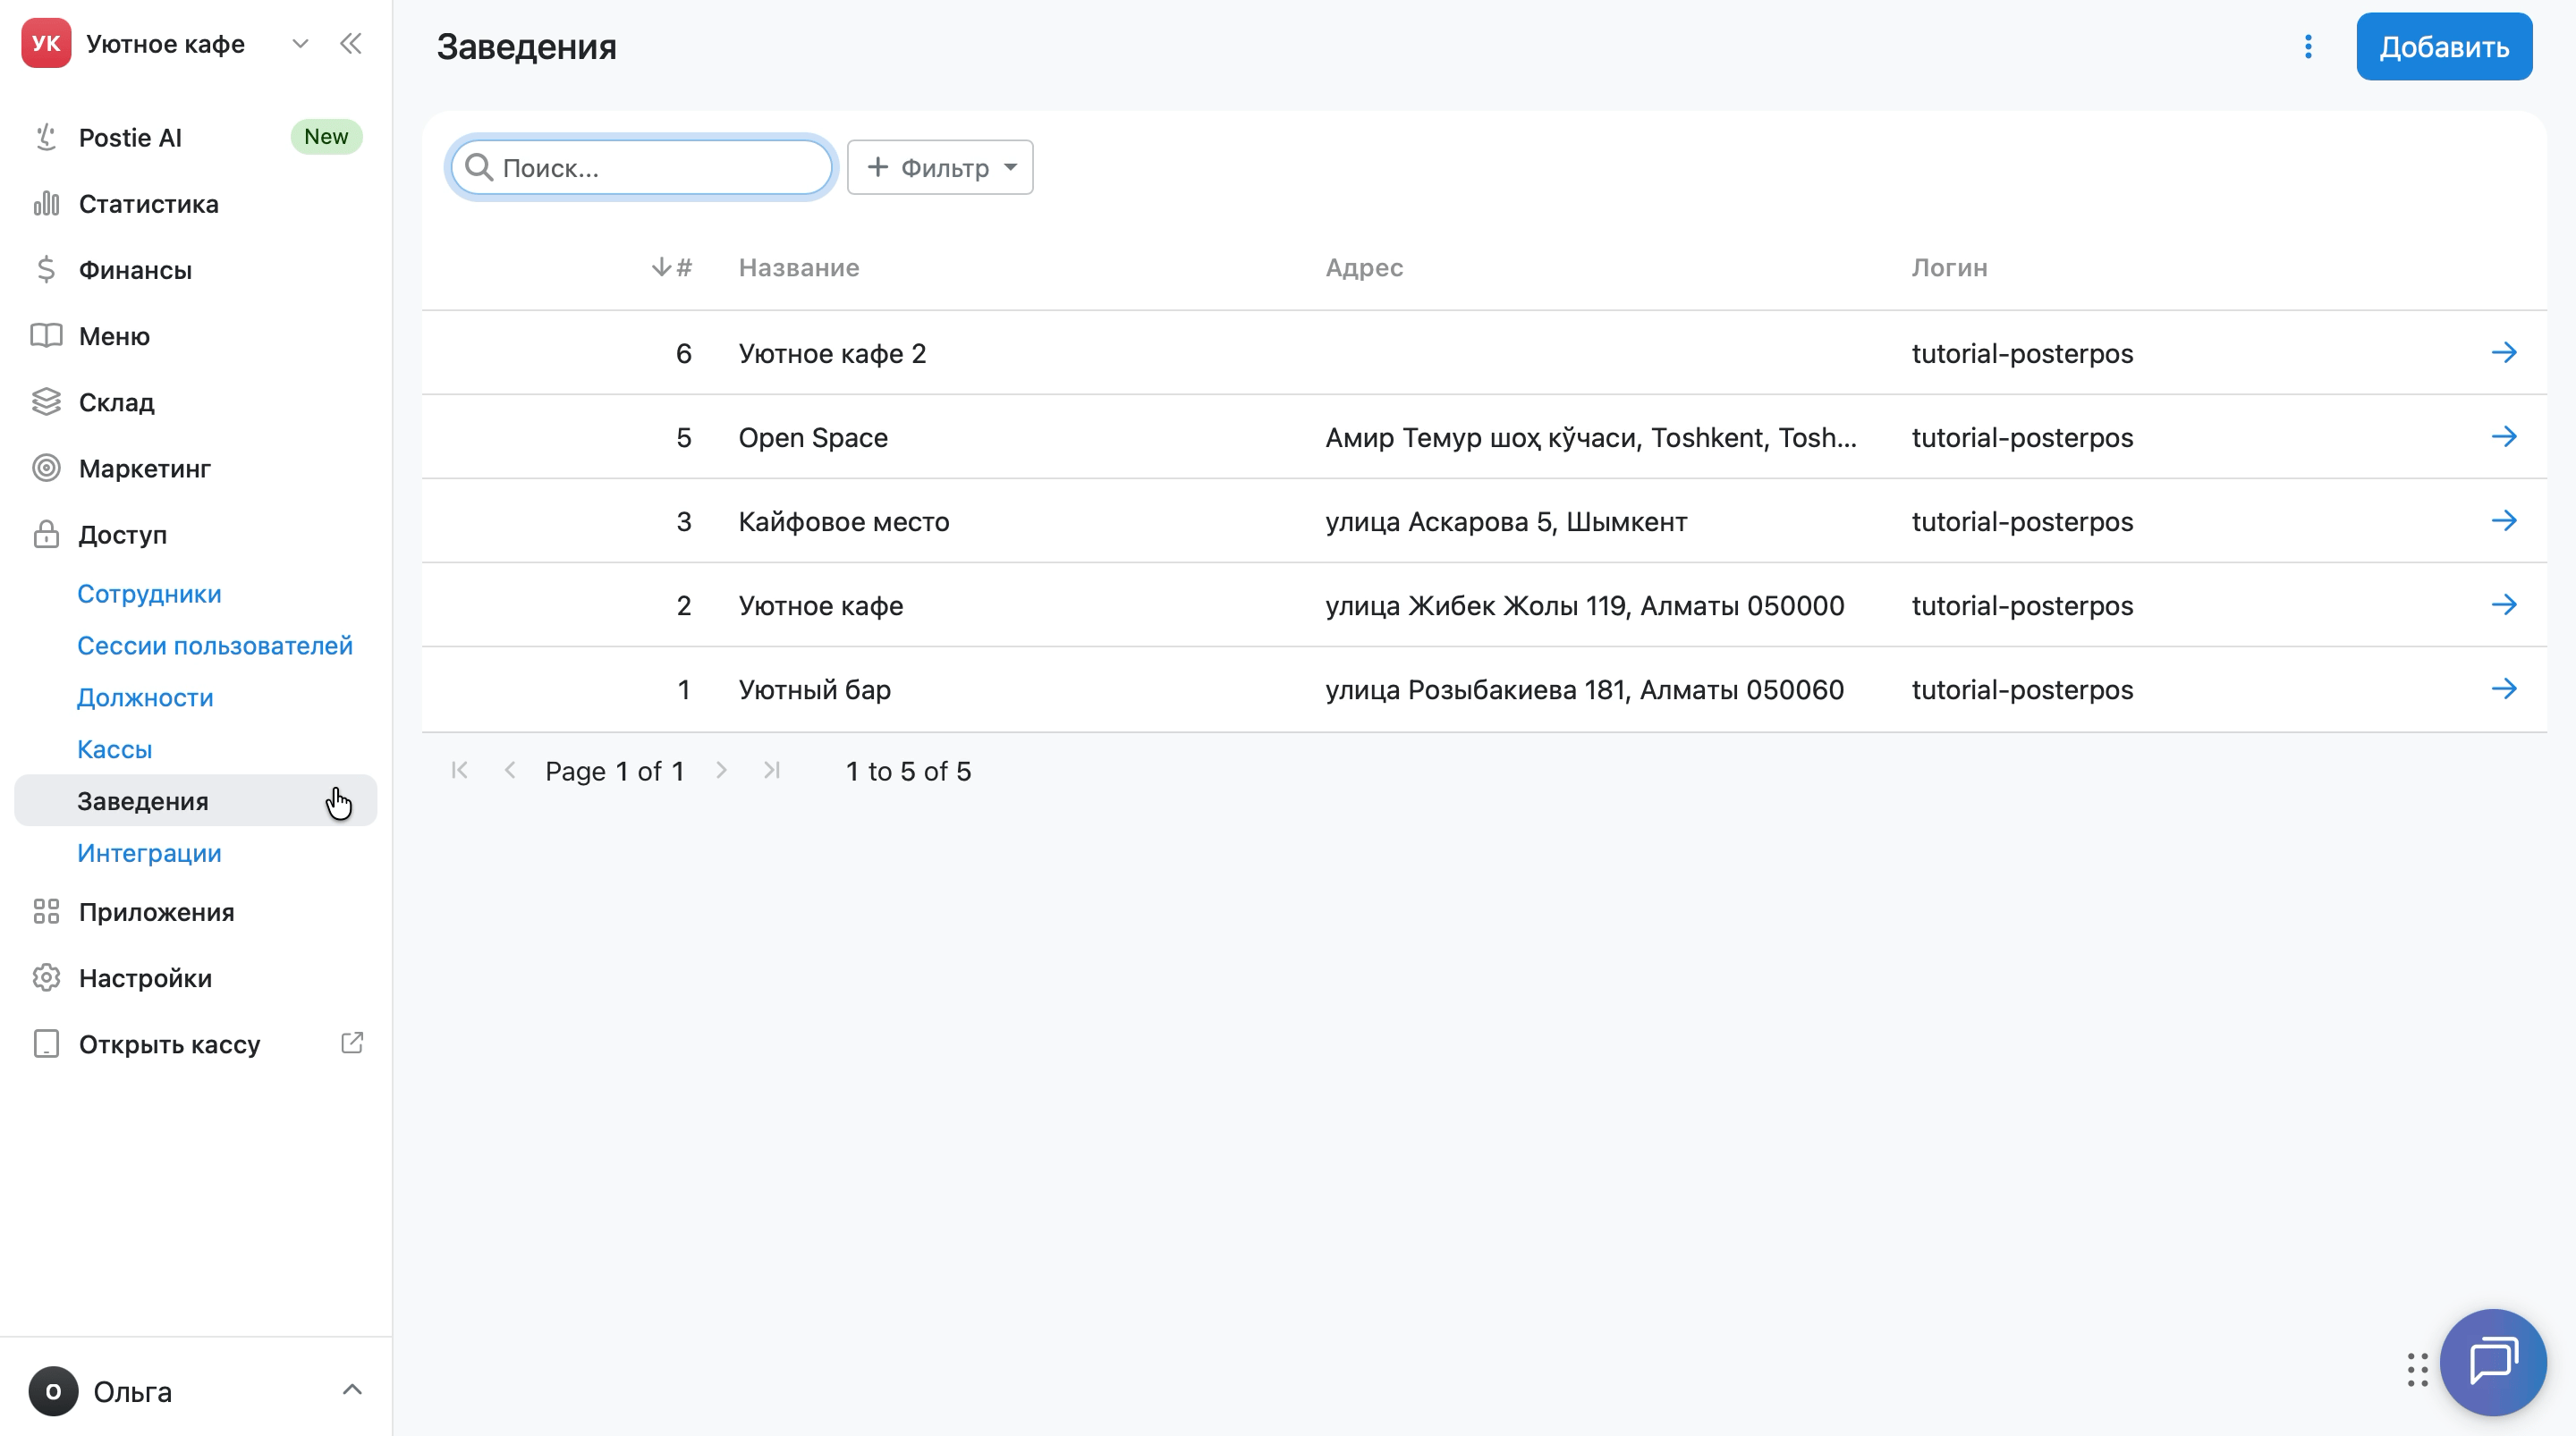Viewport: 2576px width, 1436px height.
Task: Open the three-dot more options menu
Action: [x=2308, y=47]
